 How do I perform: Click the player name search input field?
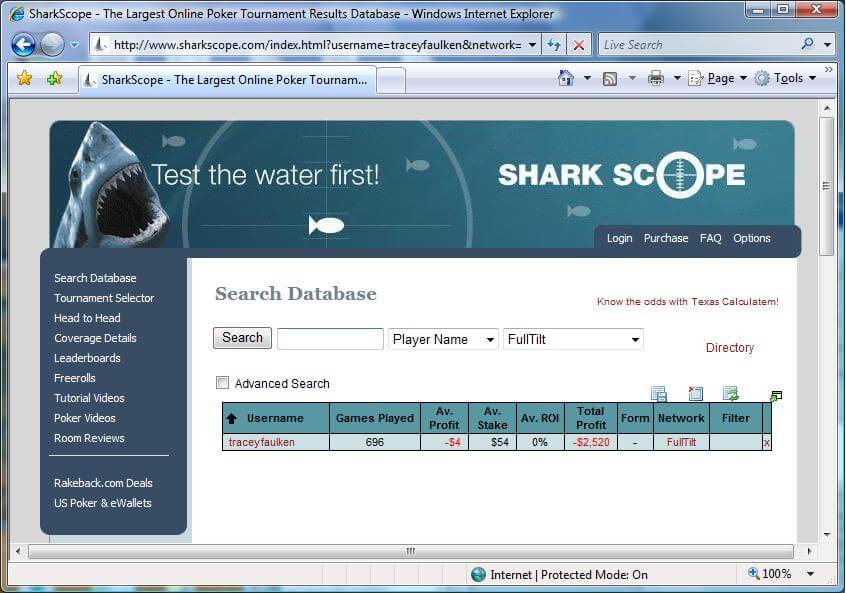coord(330,339)
